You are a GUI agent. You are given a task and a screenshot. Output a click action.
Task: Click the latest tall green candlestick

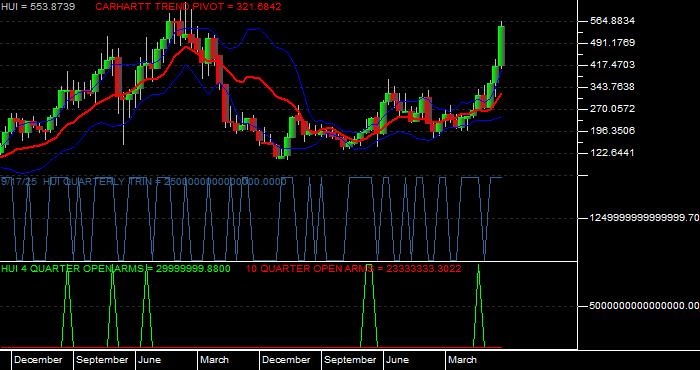(x=501, y=46)
